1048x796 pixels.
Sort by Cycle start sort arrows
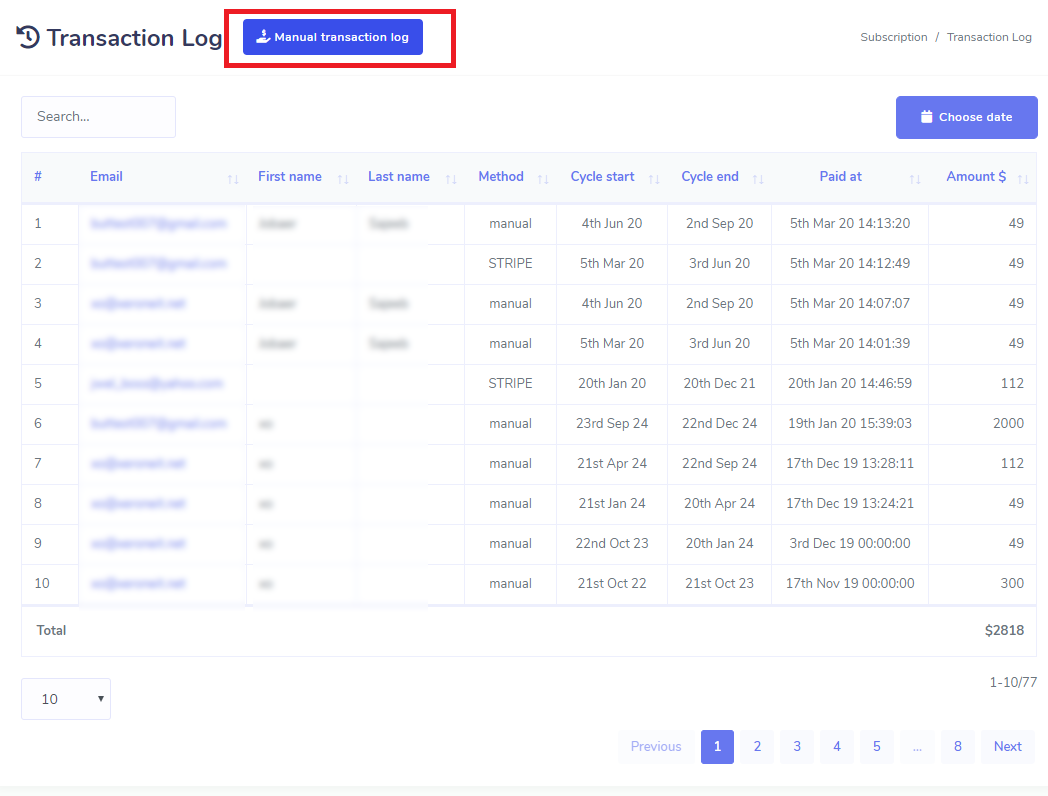pos(654,179)
